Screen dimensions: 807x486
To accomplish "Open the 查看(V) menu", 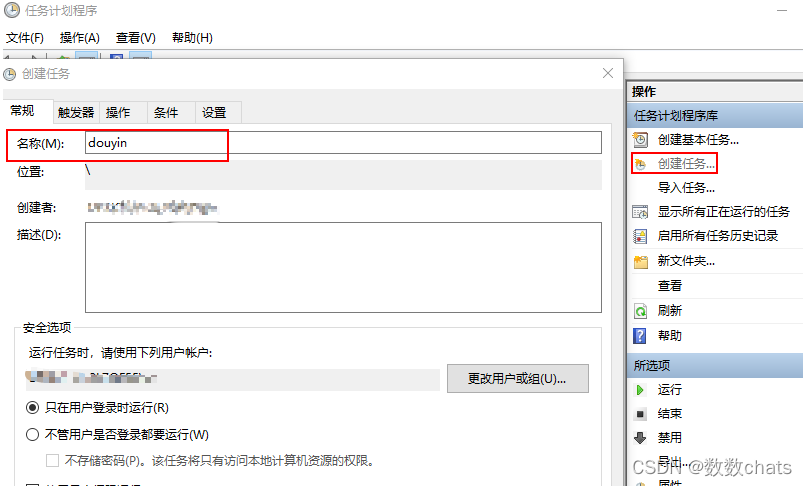I will (136, 38).
